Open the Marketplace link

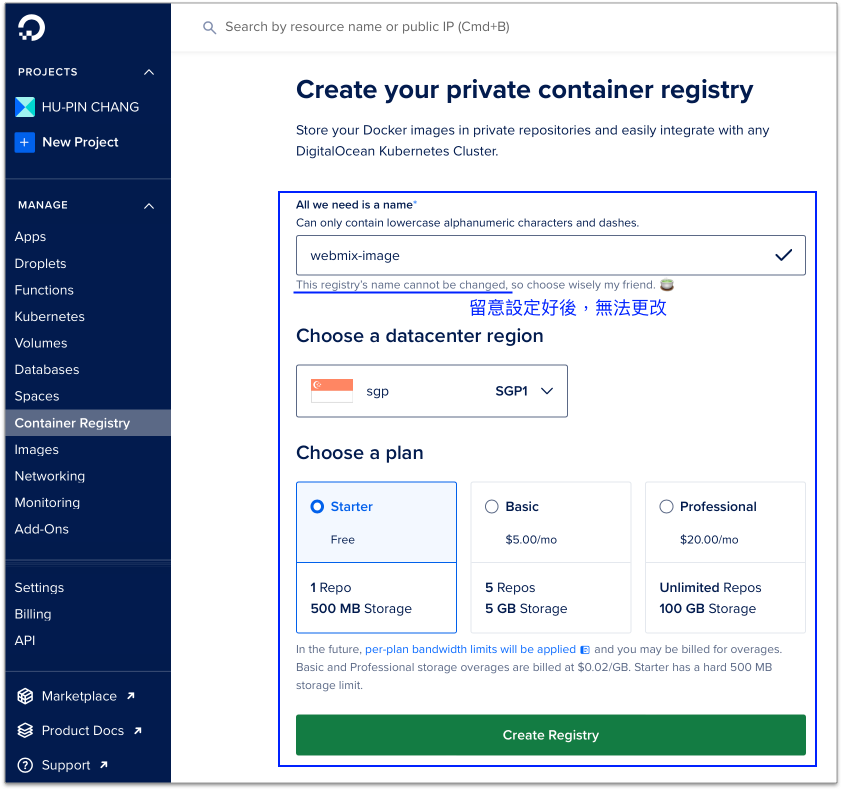pyautogui.click(x=79, y=696)
